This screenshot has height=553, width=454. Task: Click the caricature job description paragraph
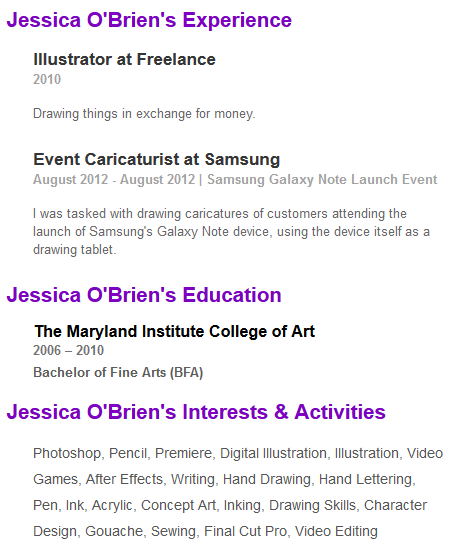click(231, 232)
